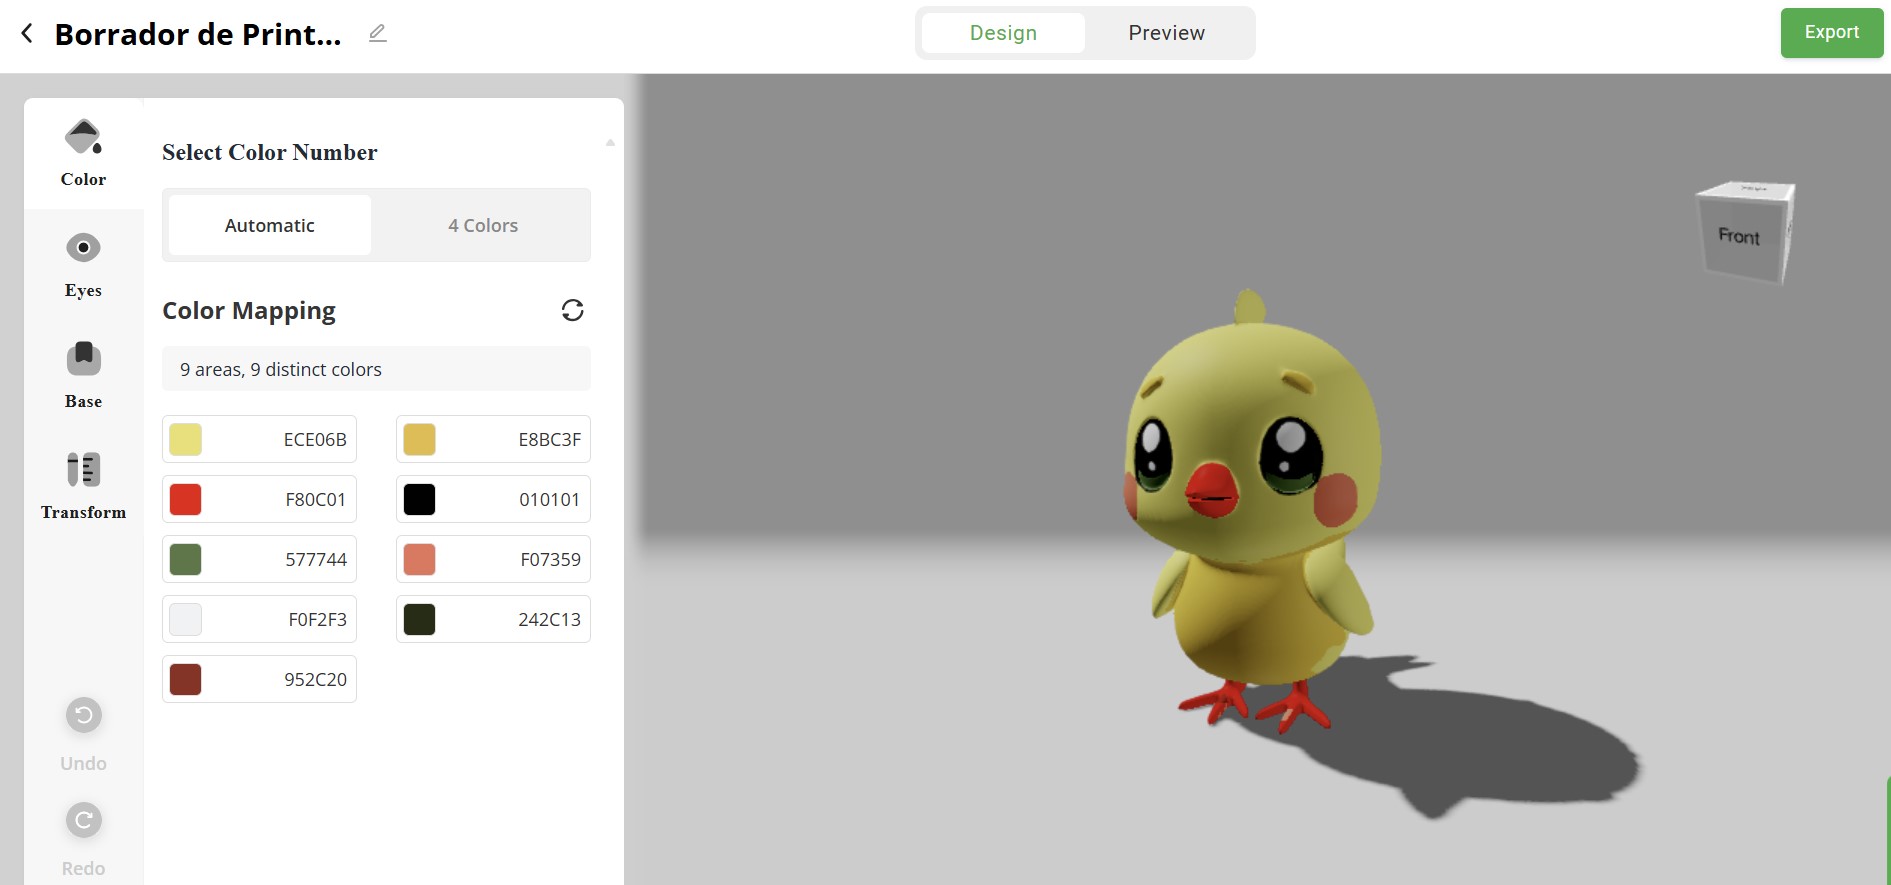This screenshot has width=1891, height=885.
Task: Edit the project title with pencil icon
Action: tap(377, 34)
